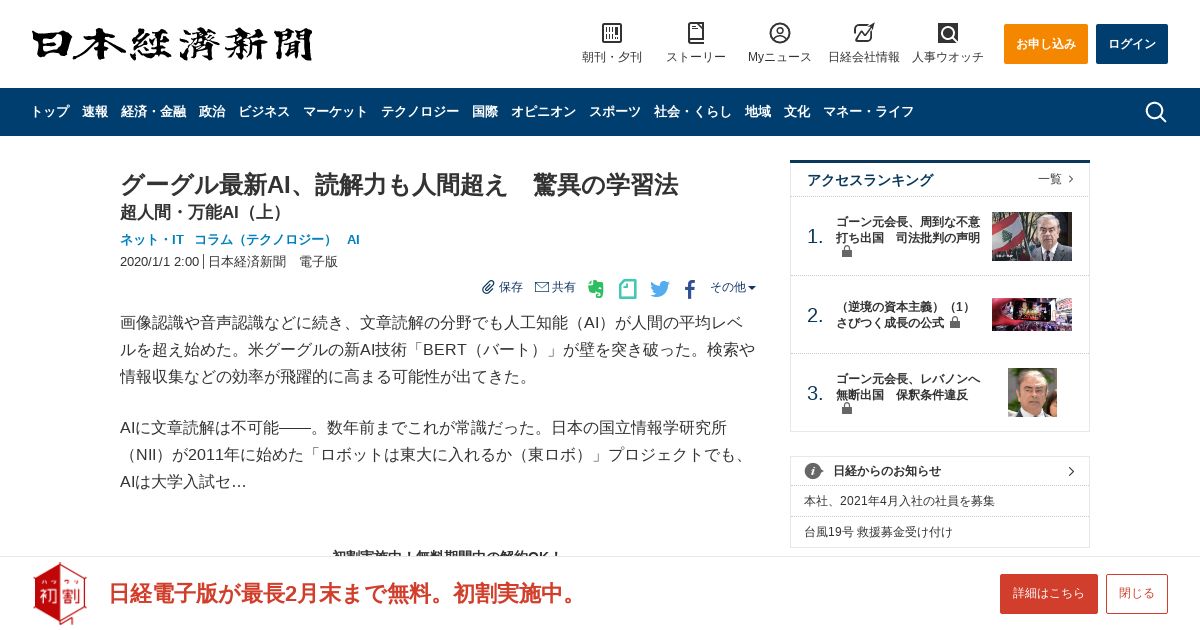
Task: Open the 地域 section
Action: pos(758,112)
